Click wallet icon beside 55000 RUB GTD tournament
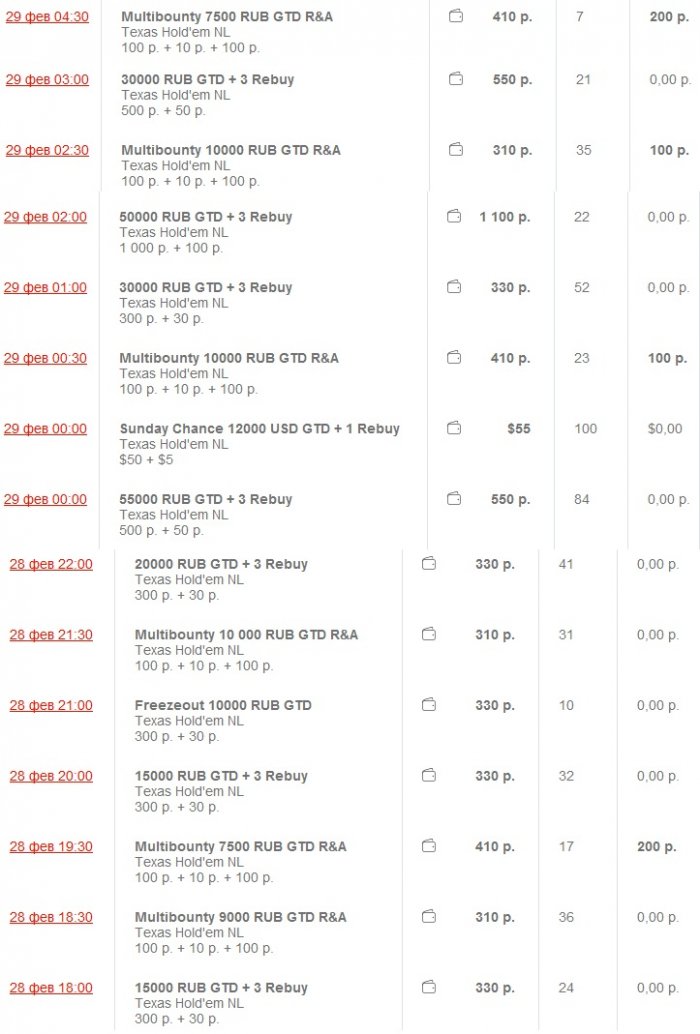The width and height of the screenshot is (700, 1034). 455,499
